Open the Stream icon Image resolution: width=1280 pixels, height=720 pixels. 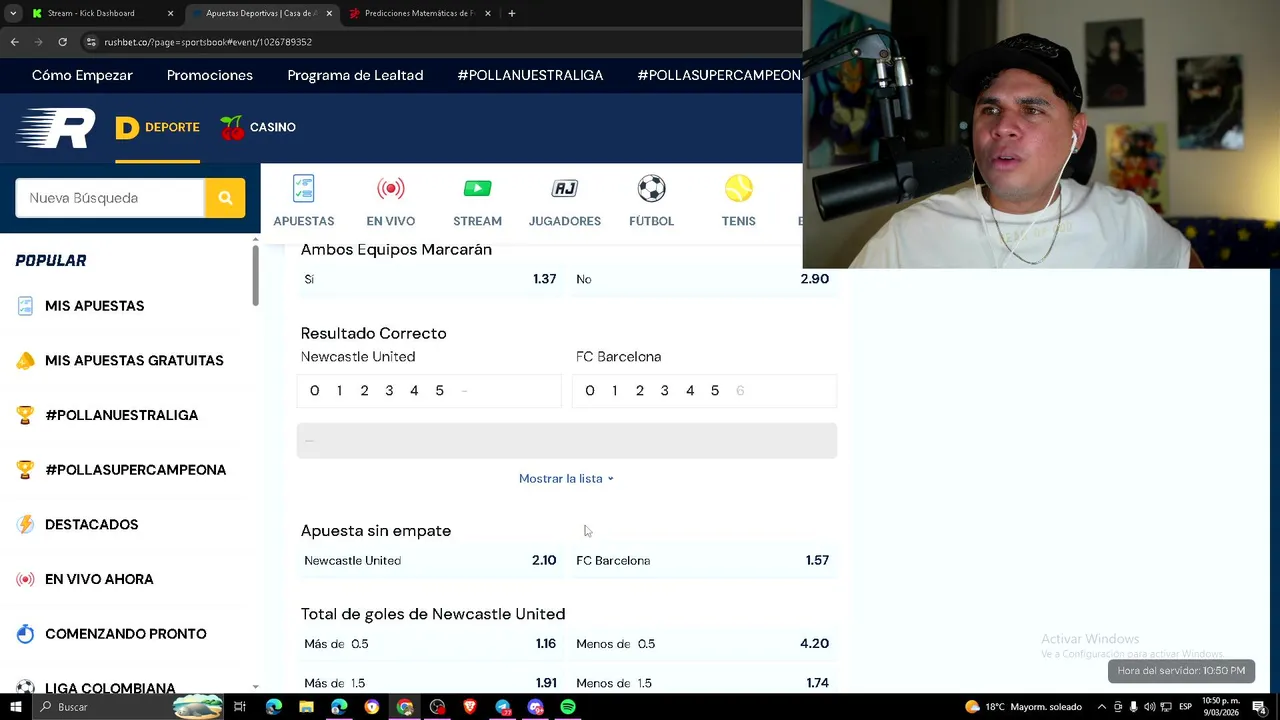pos(477,201)
